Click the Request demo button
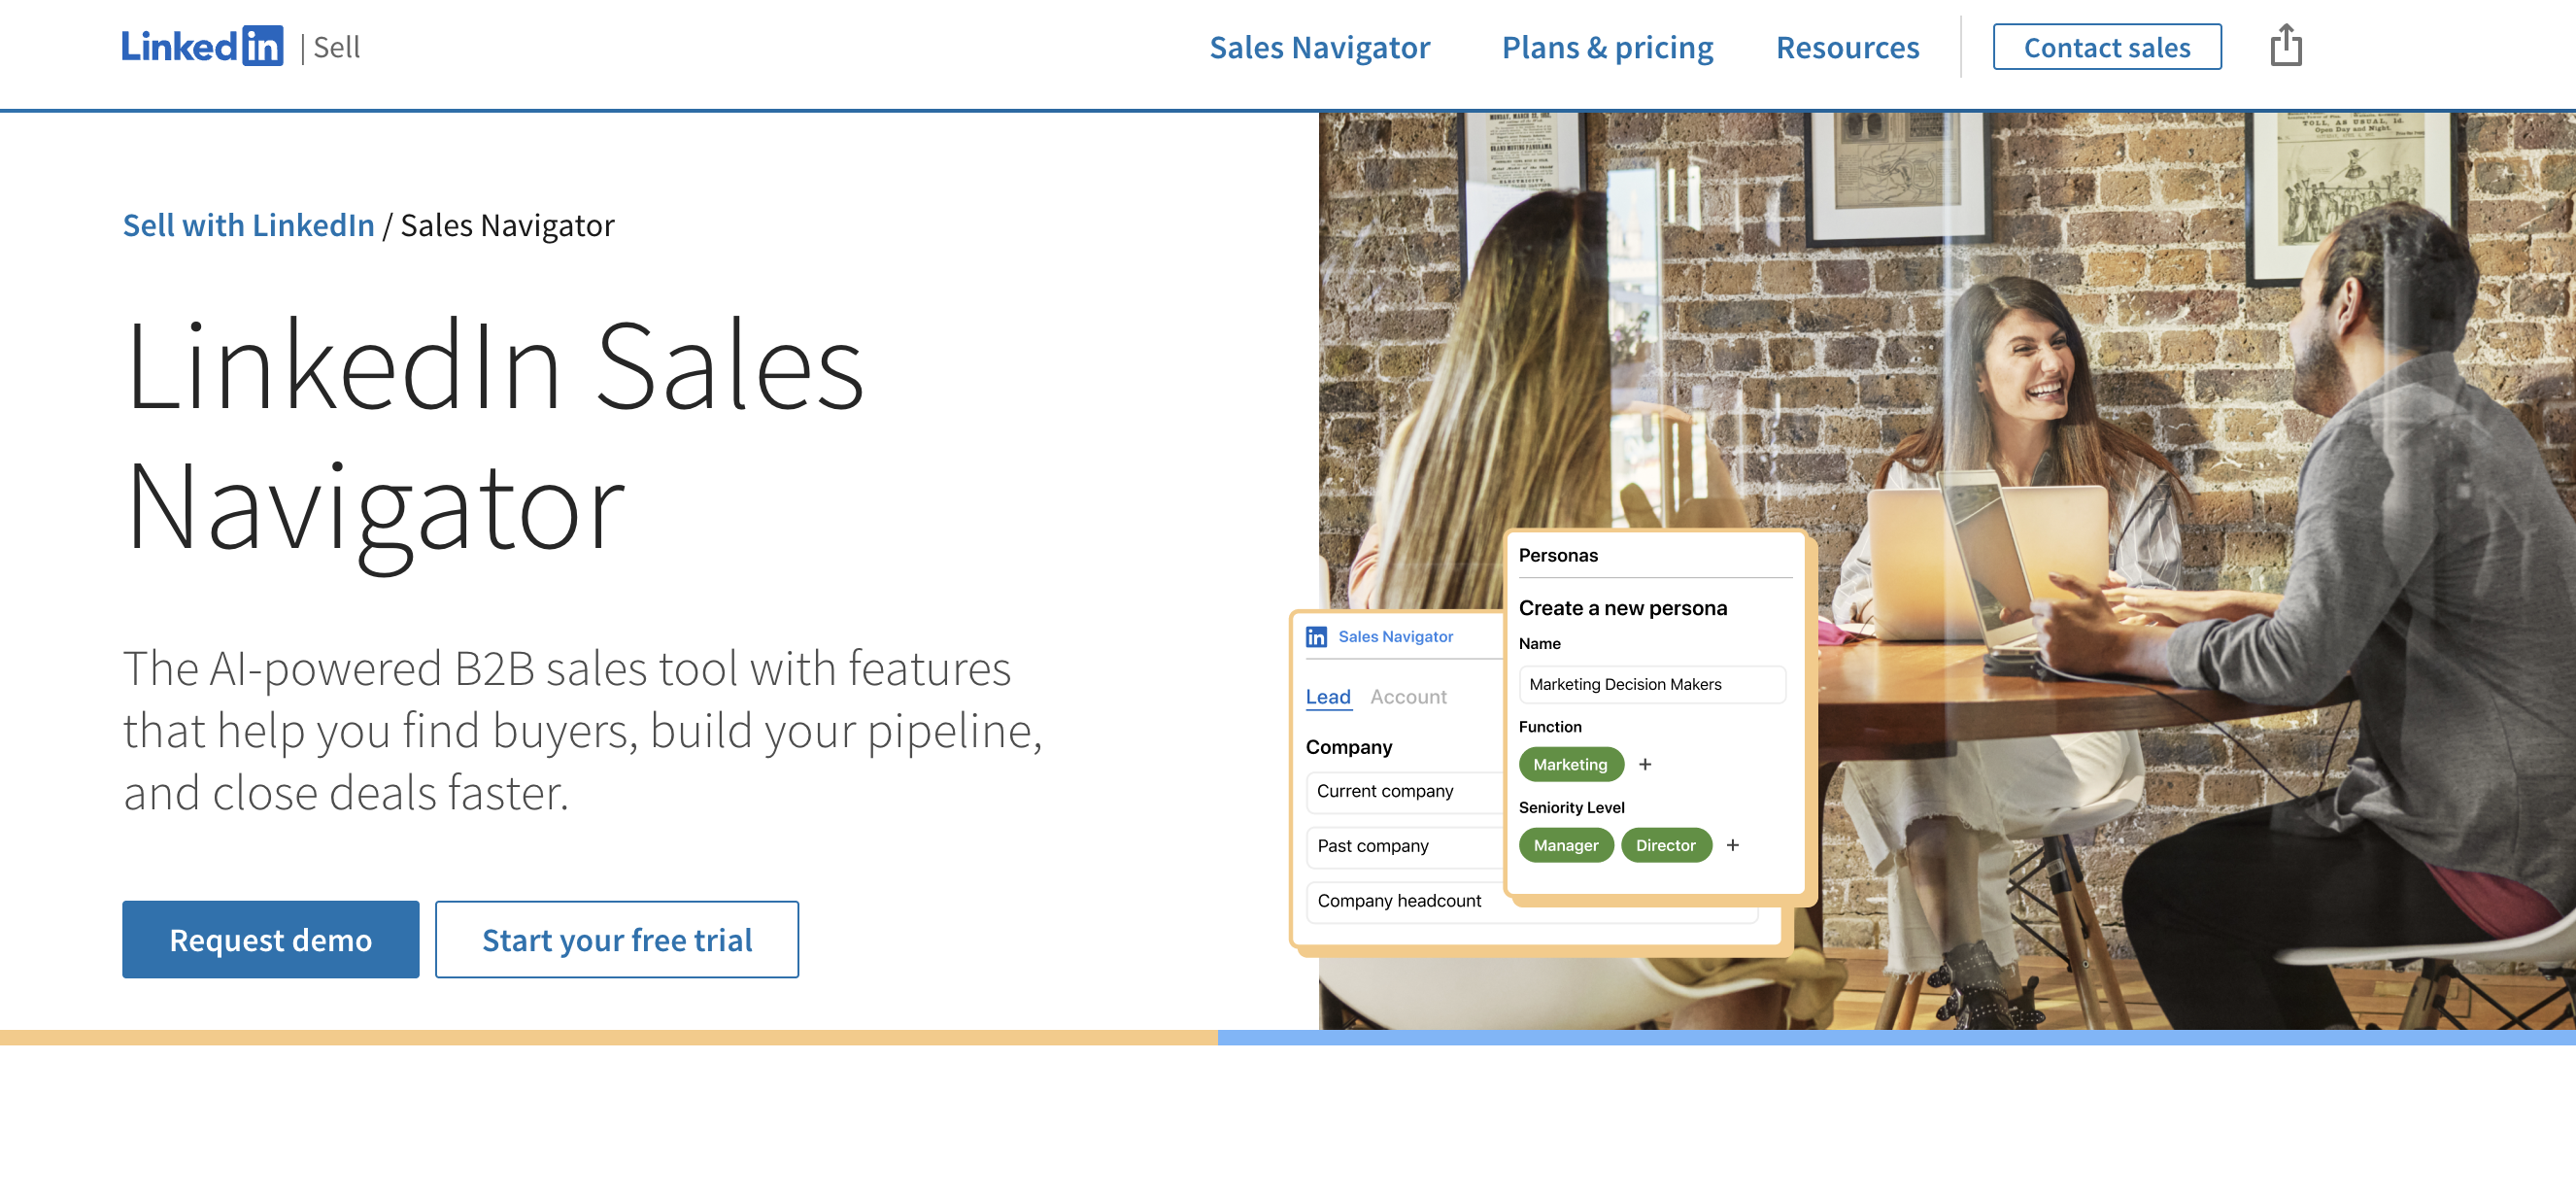This screenshot has height=1197, width=2576. [270, 939]
